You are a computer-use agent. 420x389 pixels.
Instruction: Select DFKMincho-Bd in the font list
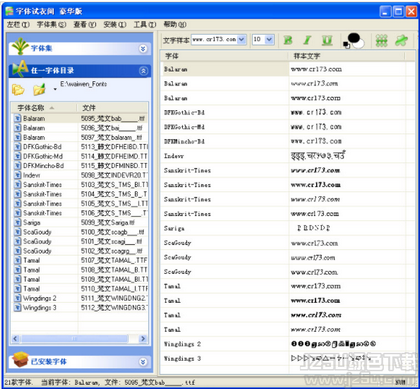click(x=43, y=166)
